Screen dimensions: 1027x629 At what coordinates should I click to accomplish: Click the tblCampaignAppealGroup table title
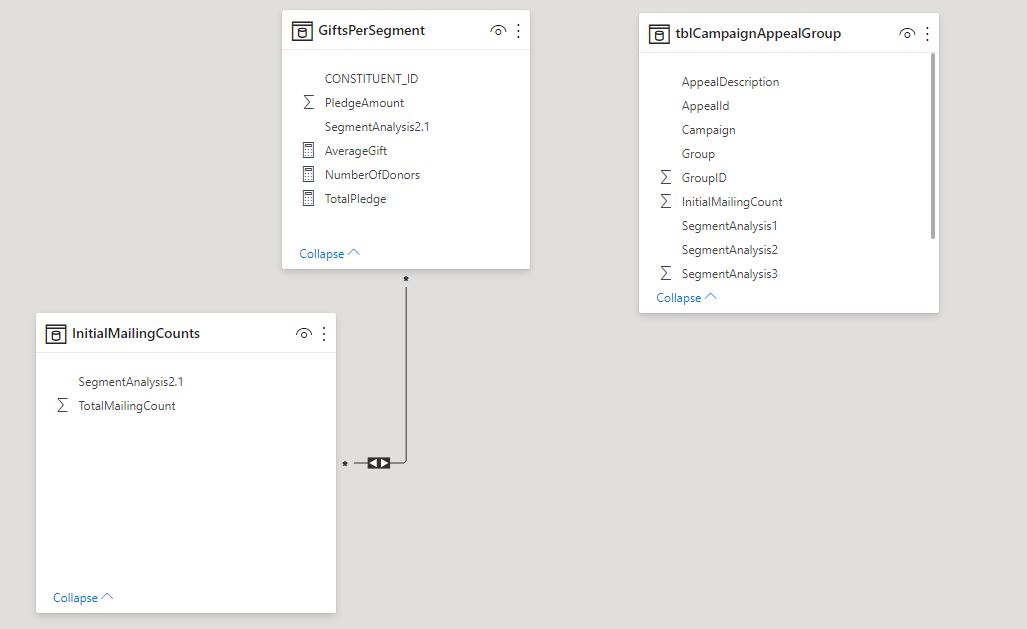coord(758,34)
